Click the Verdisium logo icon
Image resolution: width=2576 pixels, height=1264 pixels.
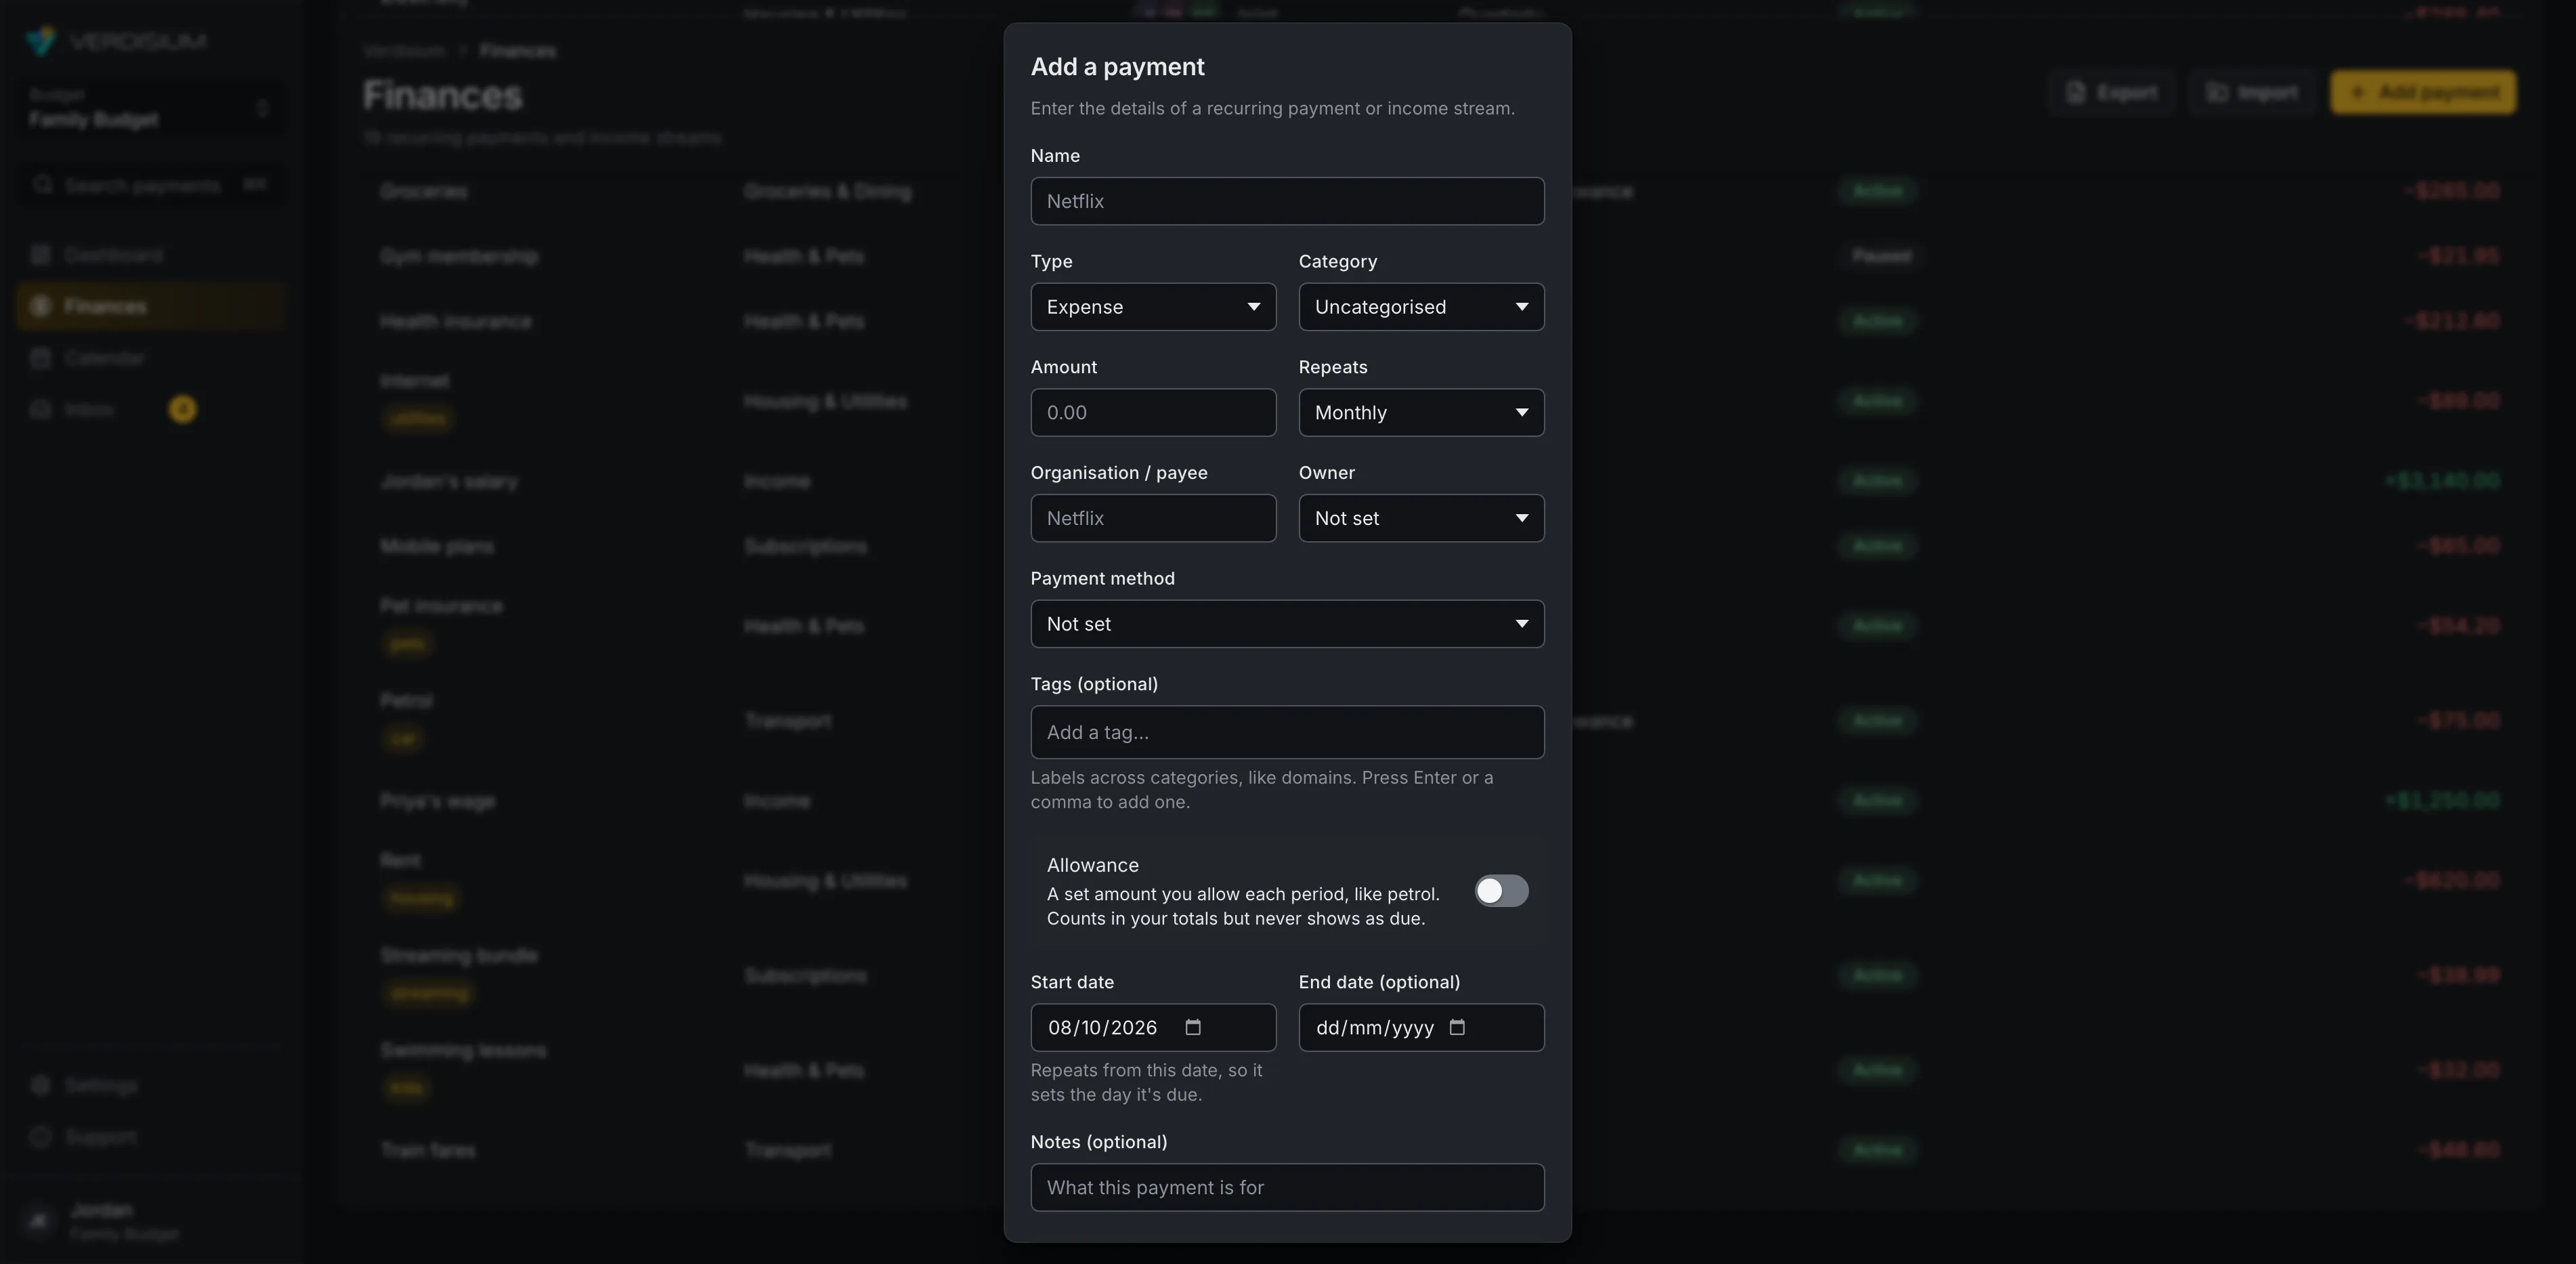(41, 40)
